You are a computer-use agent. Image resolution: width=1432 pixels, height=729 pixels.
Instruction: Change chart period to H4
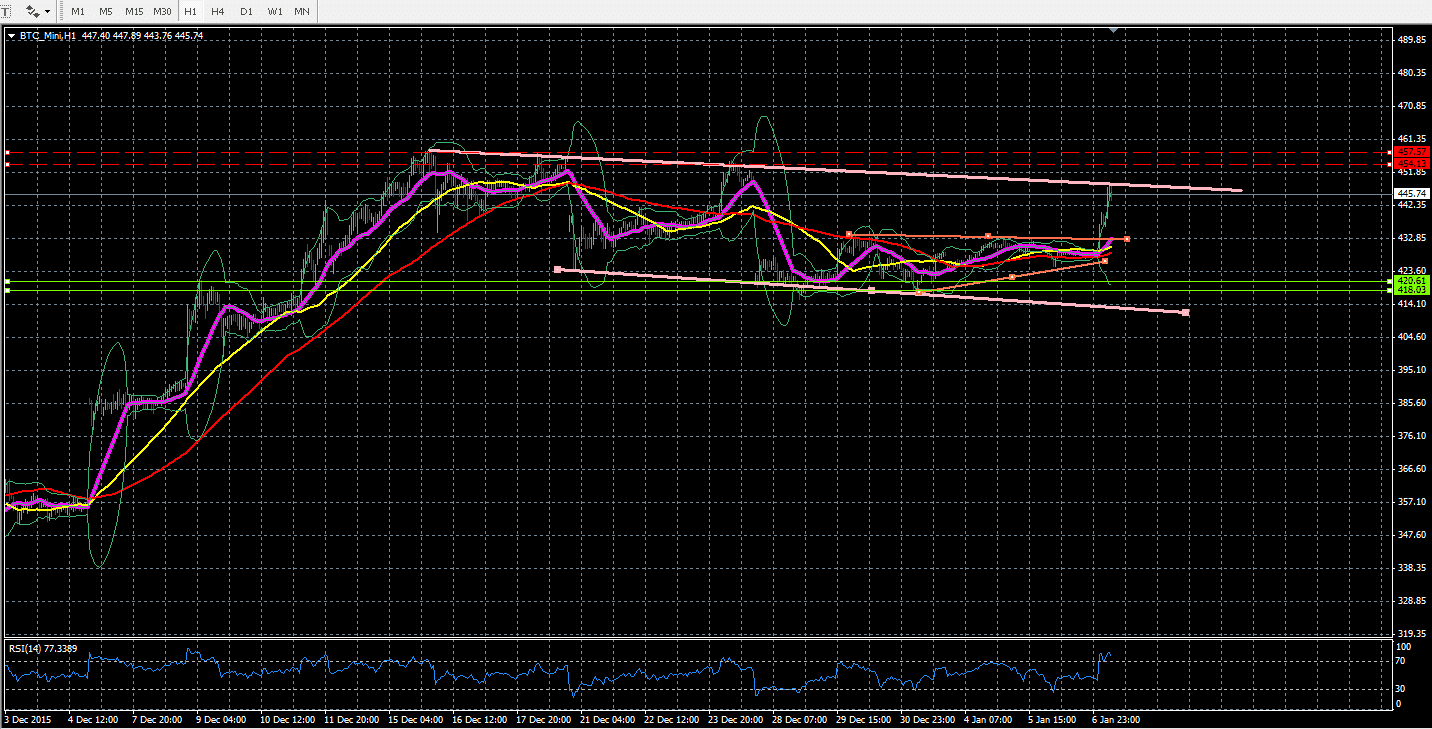tap(218, 11)
